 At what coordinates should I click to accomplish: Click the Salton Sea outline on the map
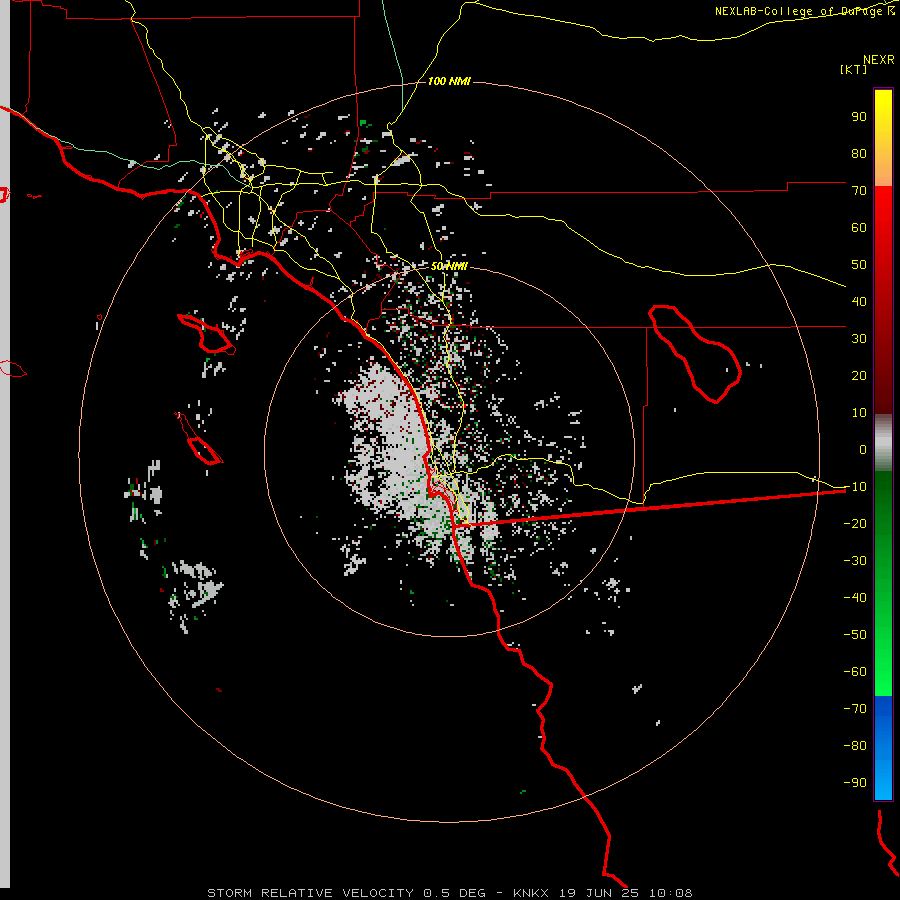coord(695,354)
